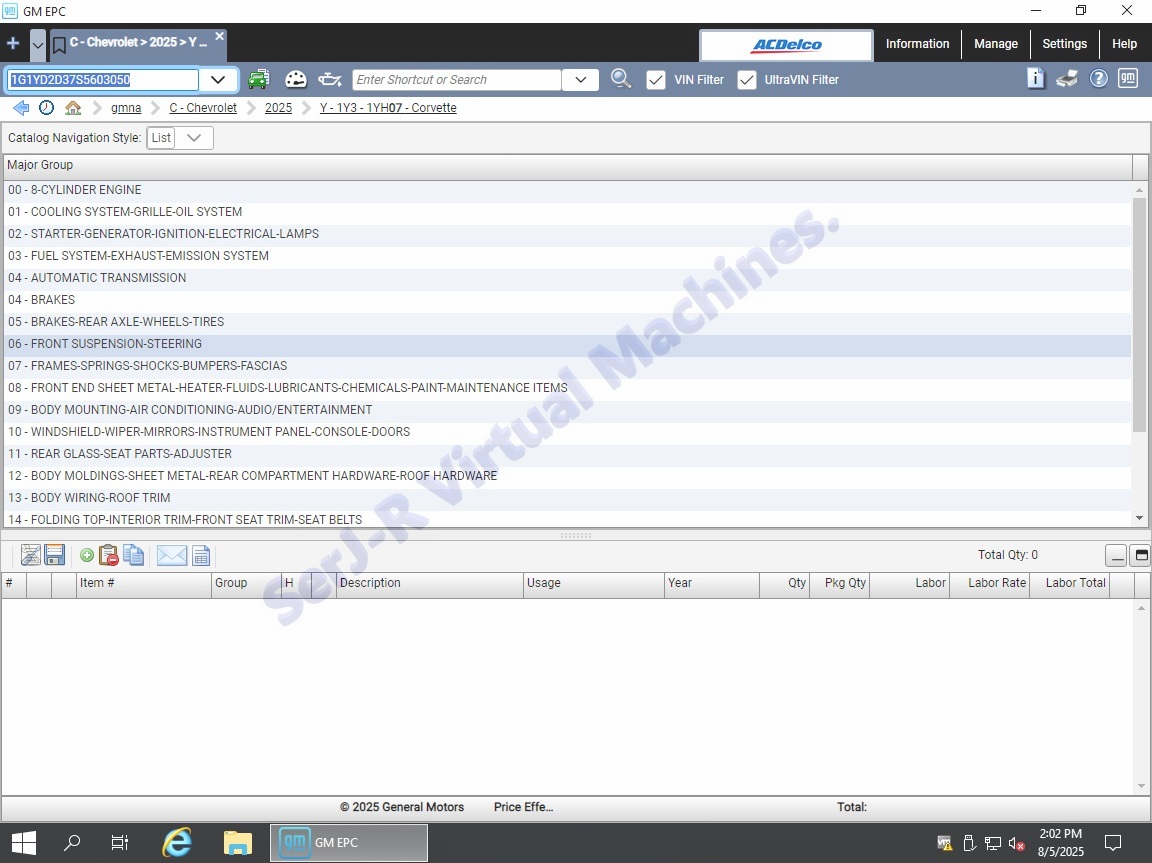Open Windows Start menu

pos(24,842)
